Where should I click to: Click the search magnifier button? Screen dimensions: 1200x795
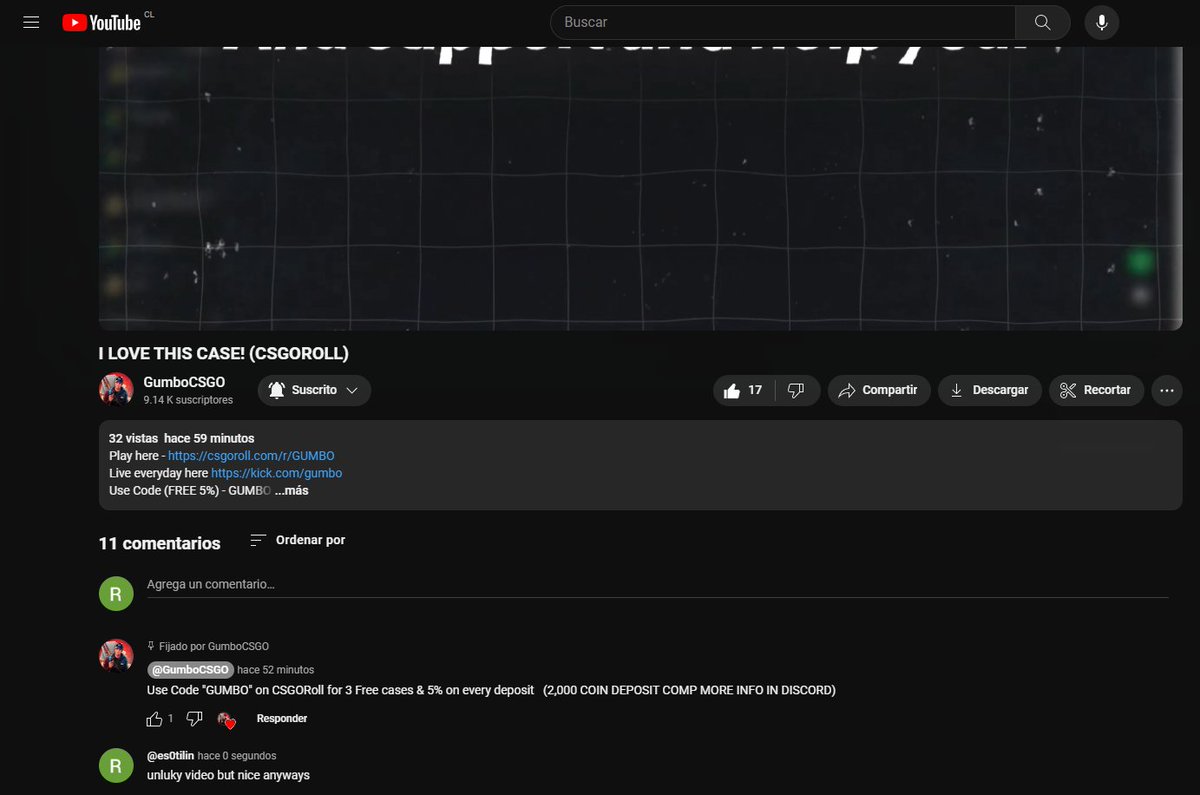[x=1043, y=22]
